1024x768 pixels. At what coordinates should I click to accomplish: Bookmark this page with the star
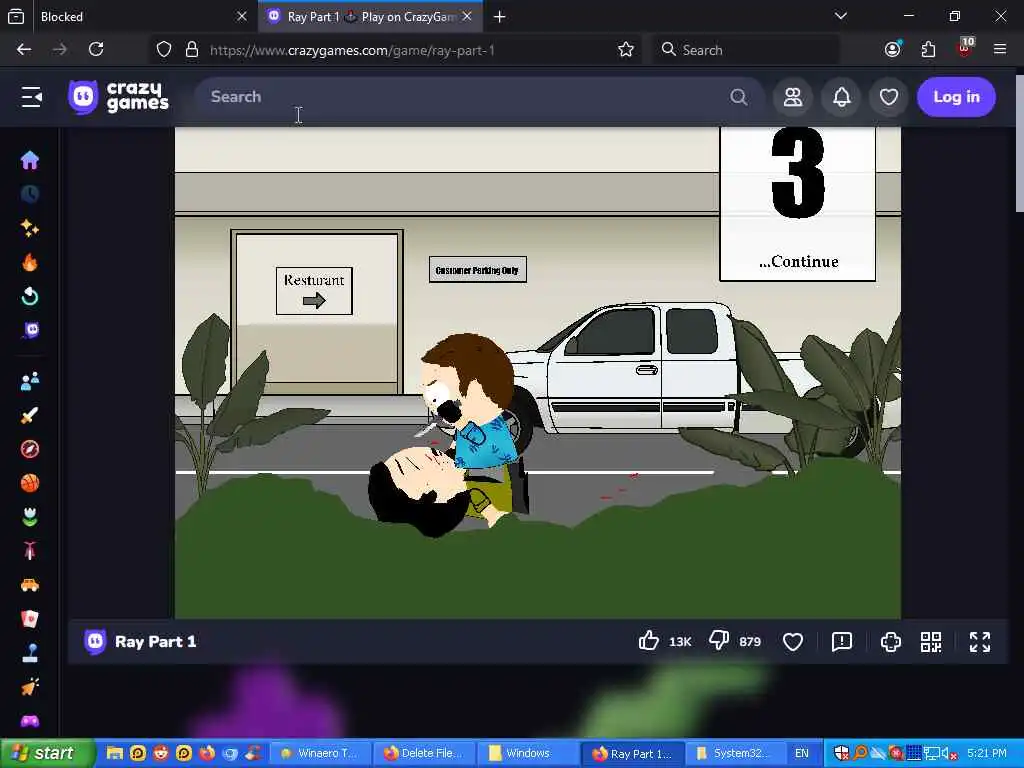[x=626, y=50]
